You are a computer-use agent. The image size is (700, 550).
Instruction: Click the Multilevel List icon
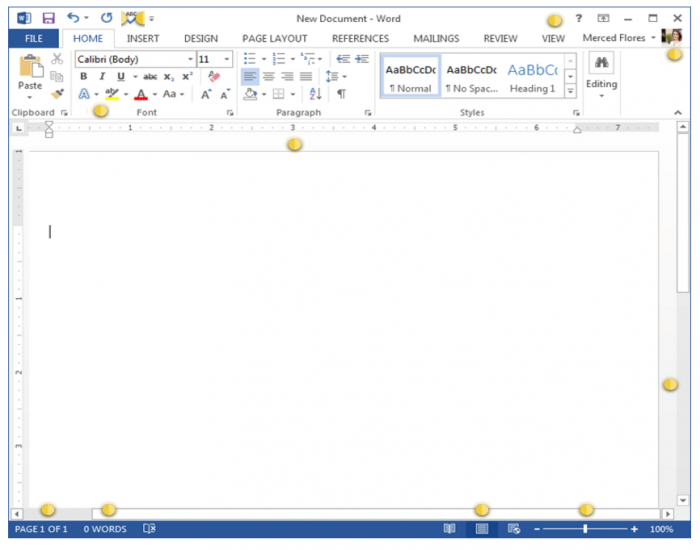click(x=308, y=58)
